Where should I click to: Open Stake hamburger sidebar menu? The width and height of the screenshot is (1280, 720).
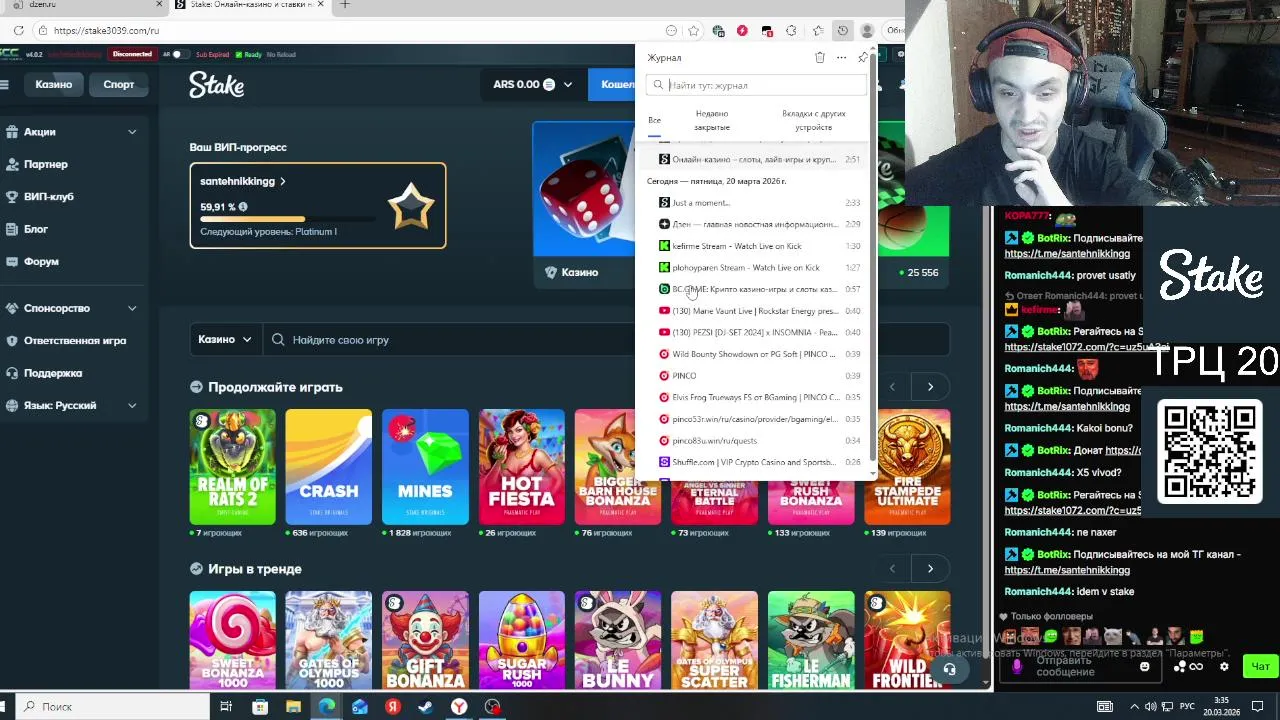point(5,85)
